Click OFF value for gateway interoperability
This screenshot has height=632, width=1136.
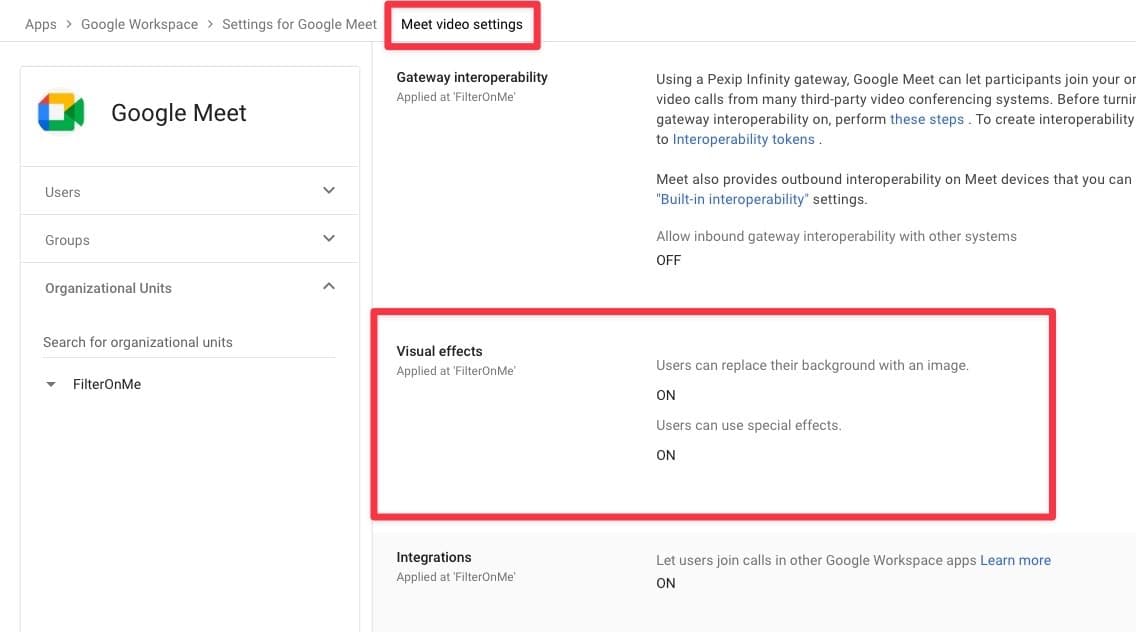pyautogui.click(x=669, y=260)
